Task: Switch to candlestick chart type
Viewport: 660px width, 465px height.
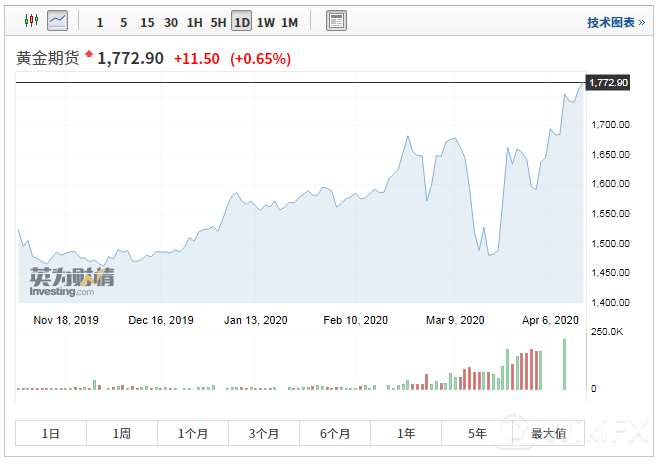Action: click(32, 21)
